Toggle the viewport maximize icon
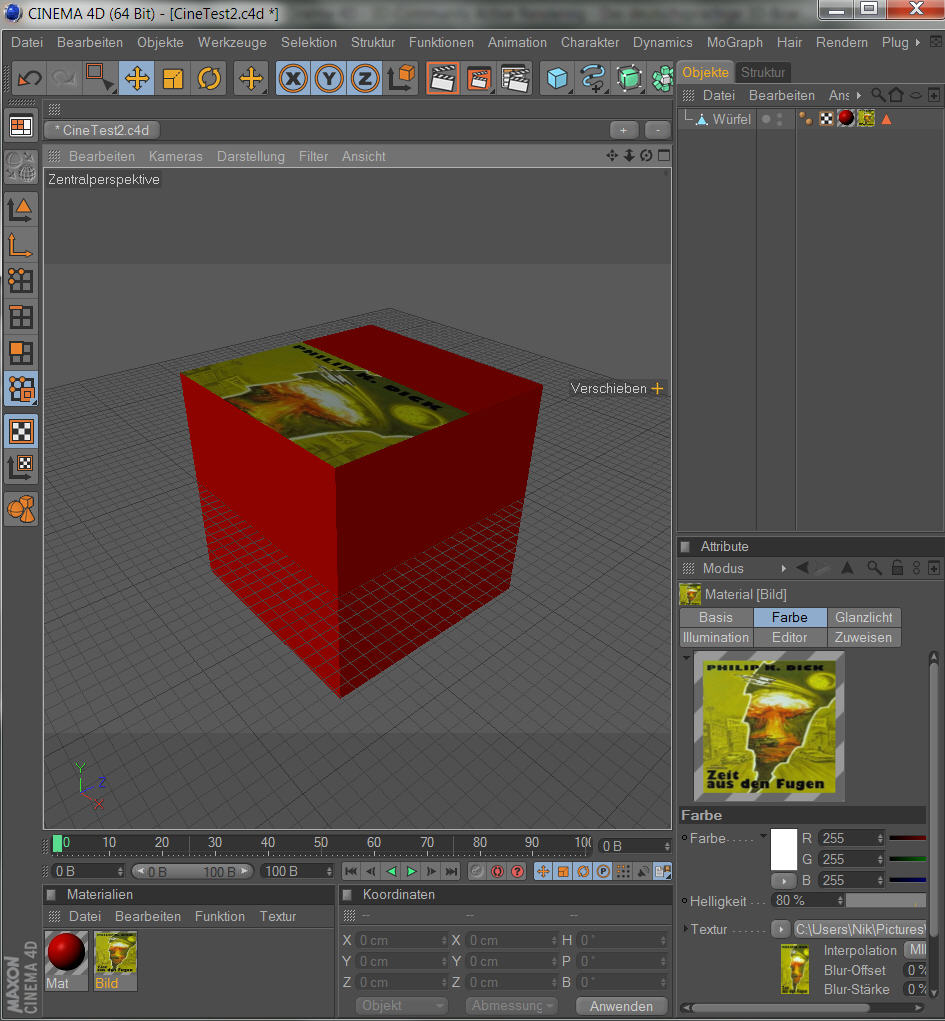The width and height of the screenshot is (945, 1021). tap(664, 155)
